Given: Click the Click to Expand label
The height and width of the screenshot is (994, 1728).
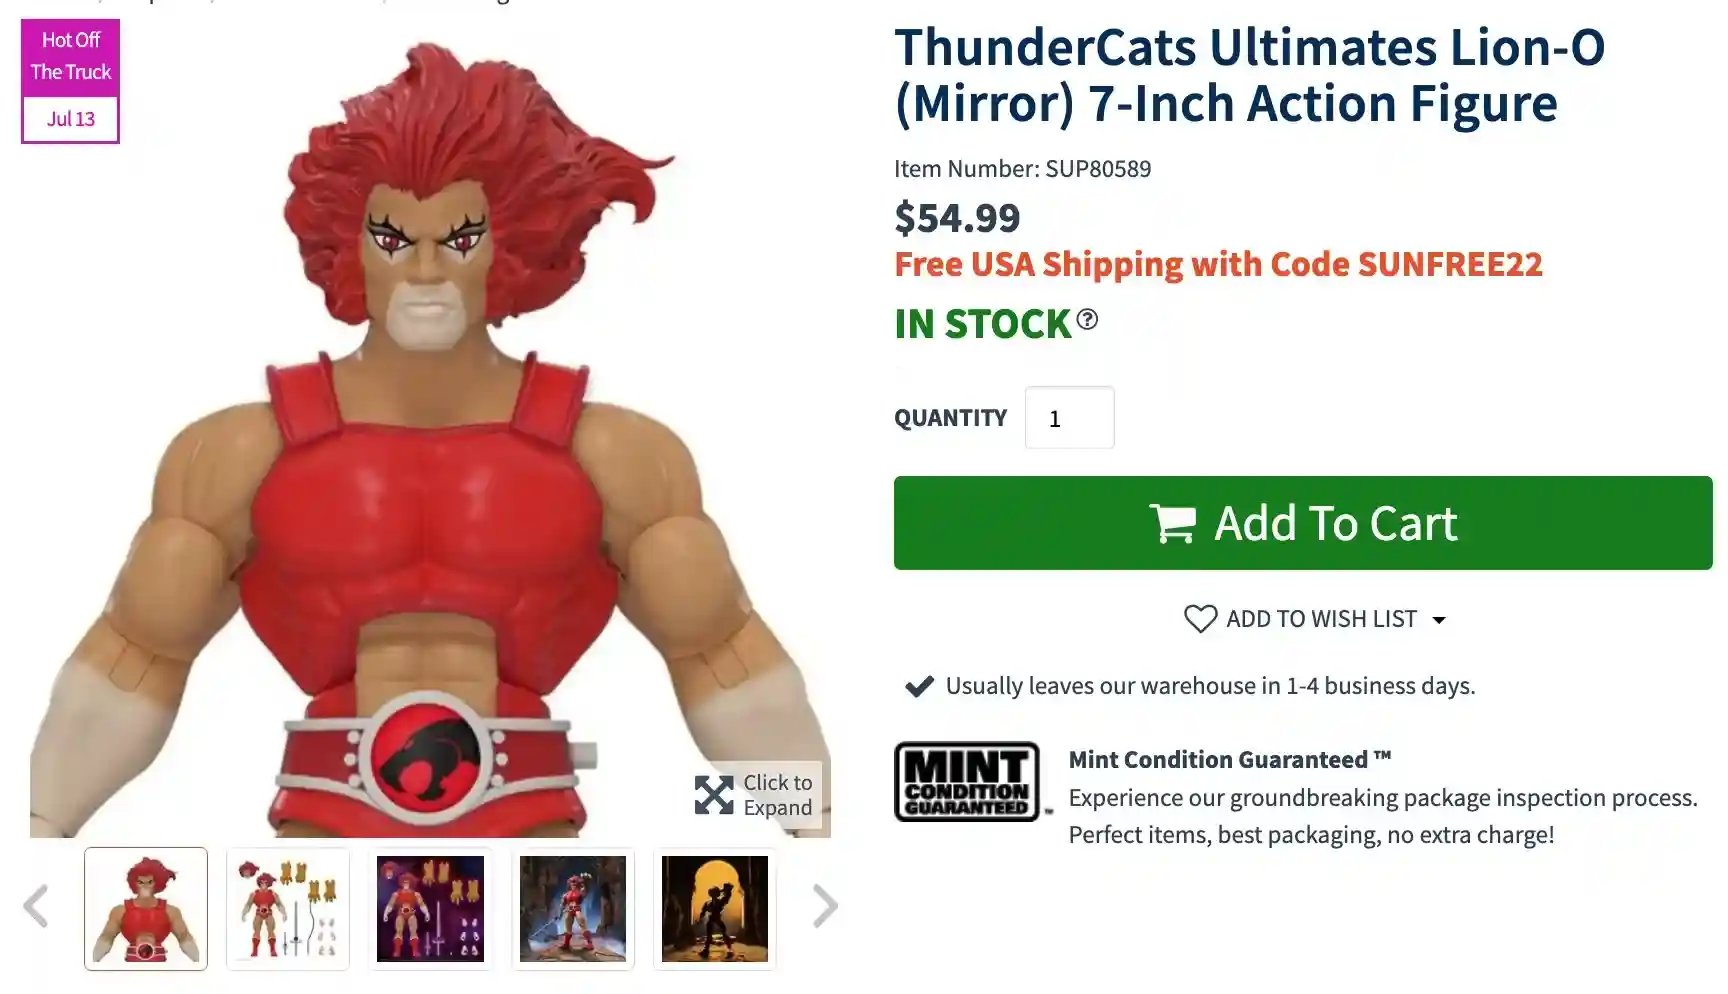Looking at the screenshot, I should tap(777, 795).
